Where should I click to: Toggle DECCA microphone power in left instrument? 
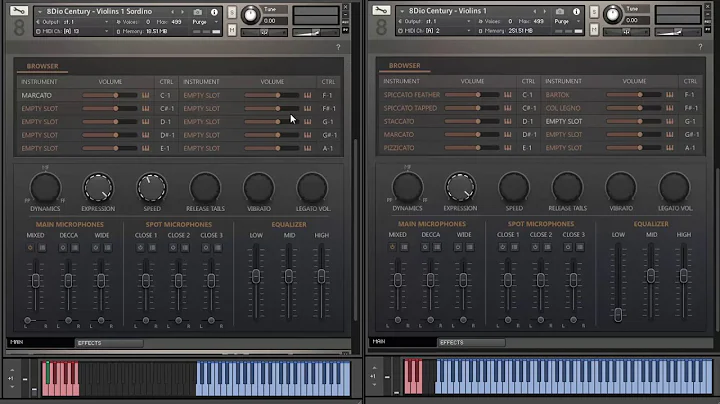tap(63, 248)
